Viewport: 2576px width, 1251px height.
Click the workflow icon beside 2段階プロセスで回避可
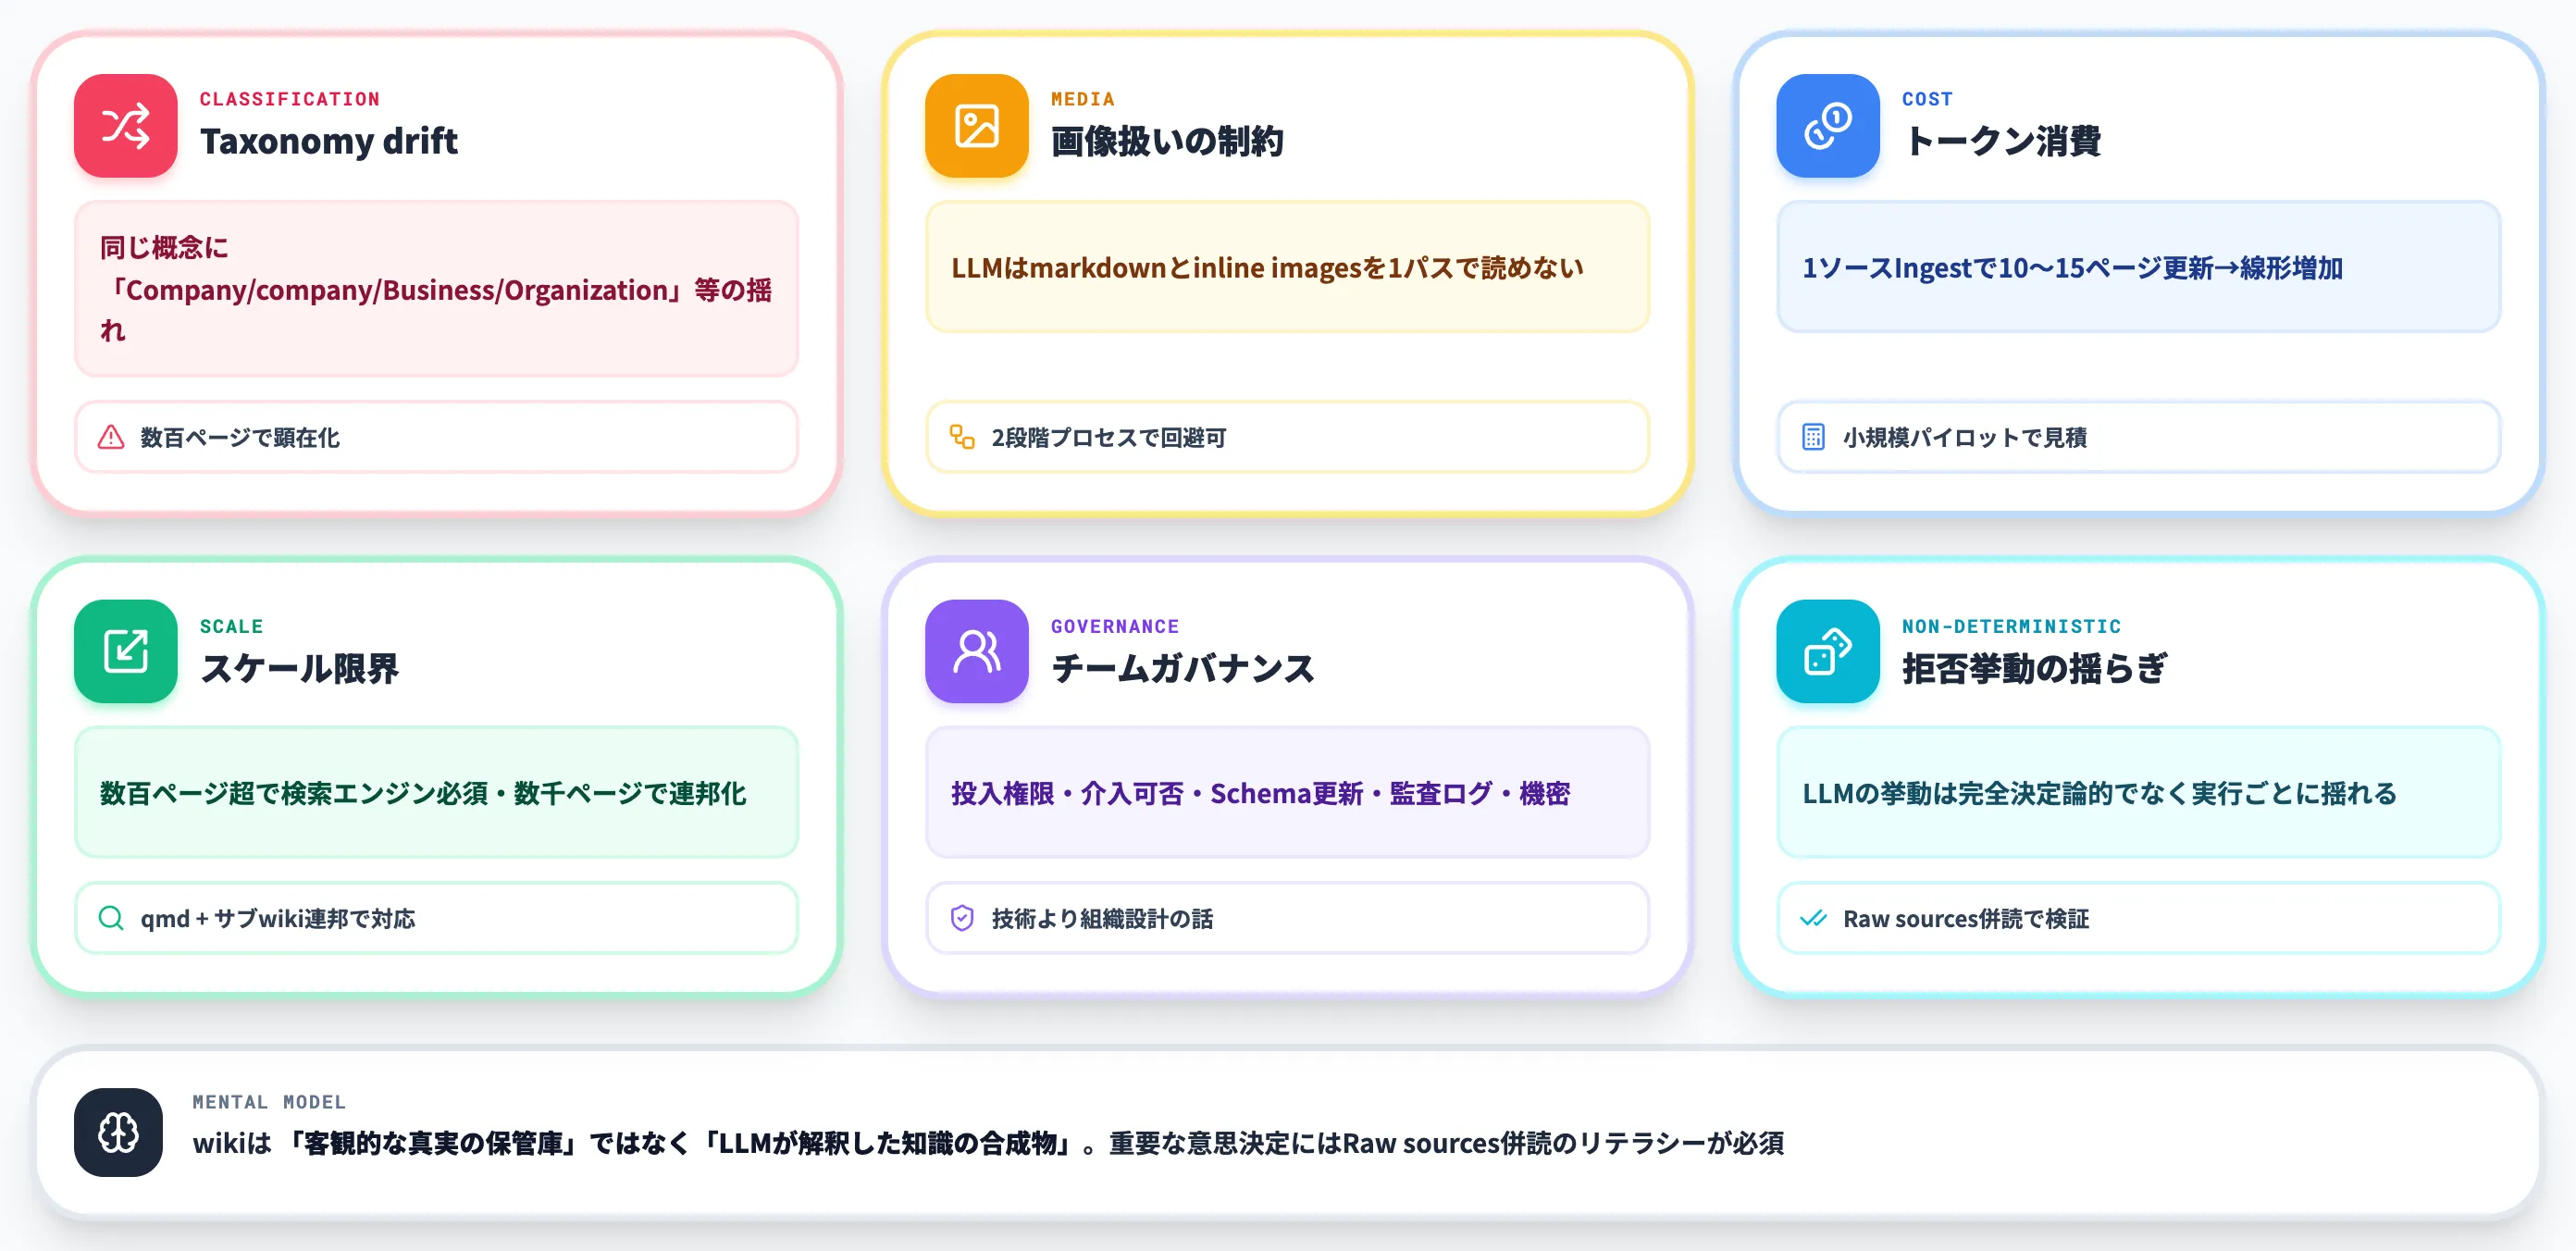coord(962,437)
